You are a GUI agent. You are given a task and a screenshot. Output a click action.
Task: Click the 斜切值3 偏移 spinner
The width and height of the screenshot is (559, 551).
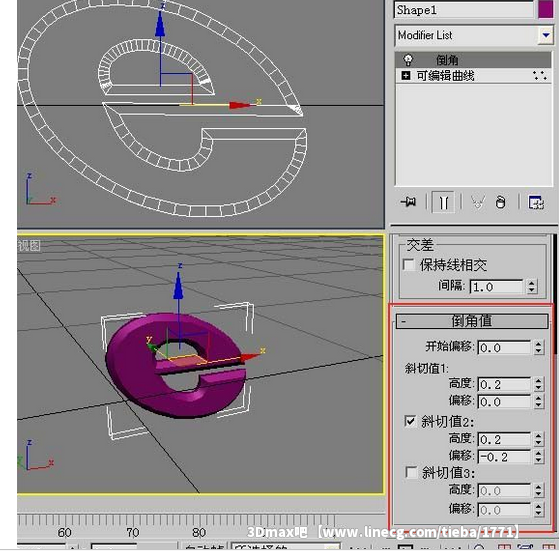click(538, 510)
